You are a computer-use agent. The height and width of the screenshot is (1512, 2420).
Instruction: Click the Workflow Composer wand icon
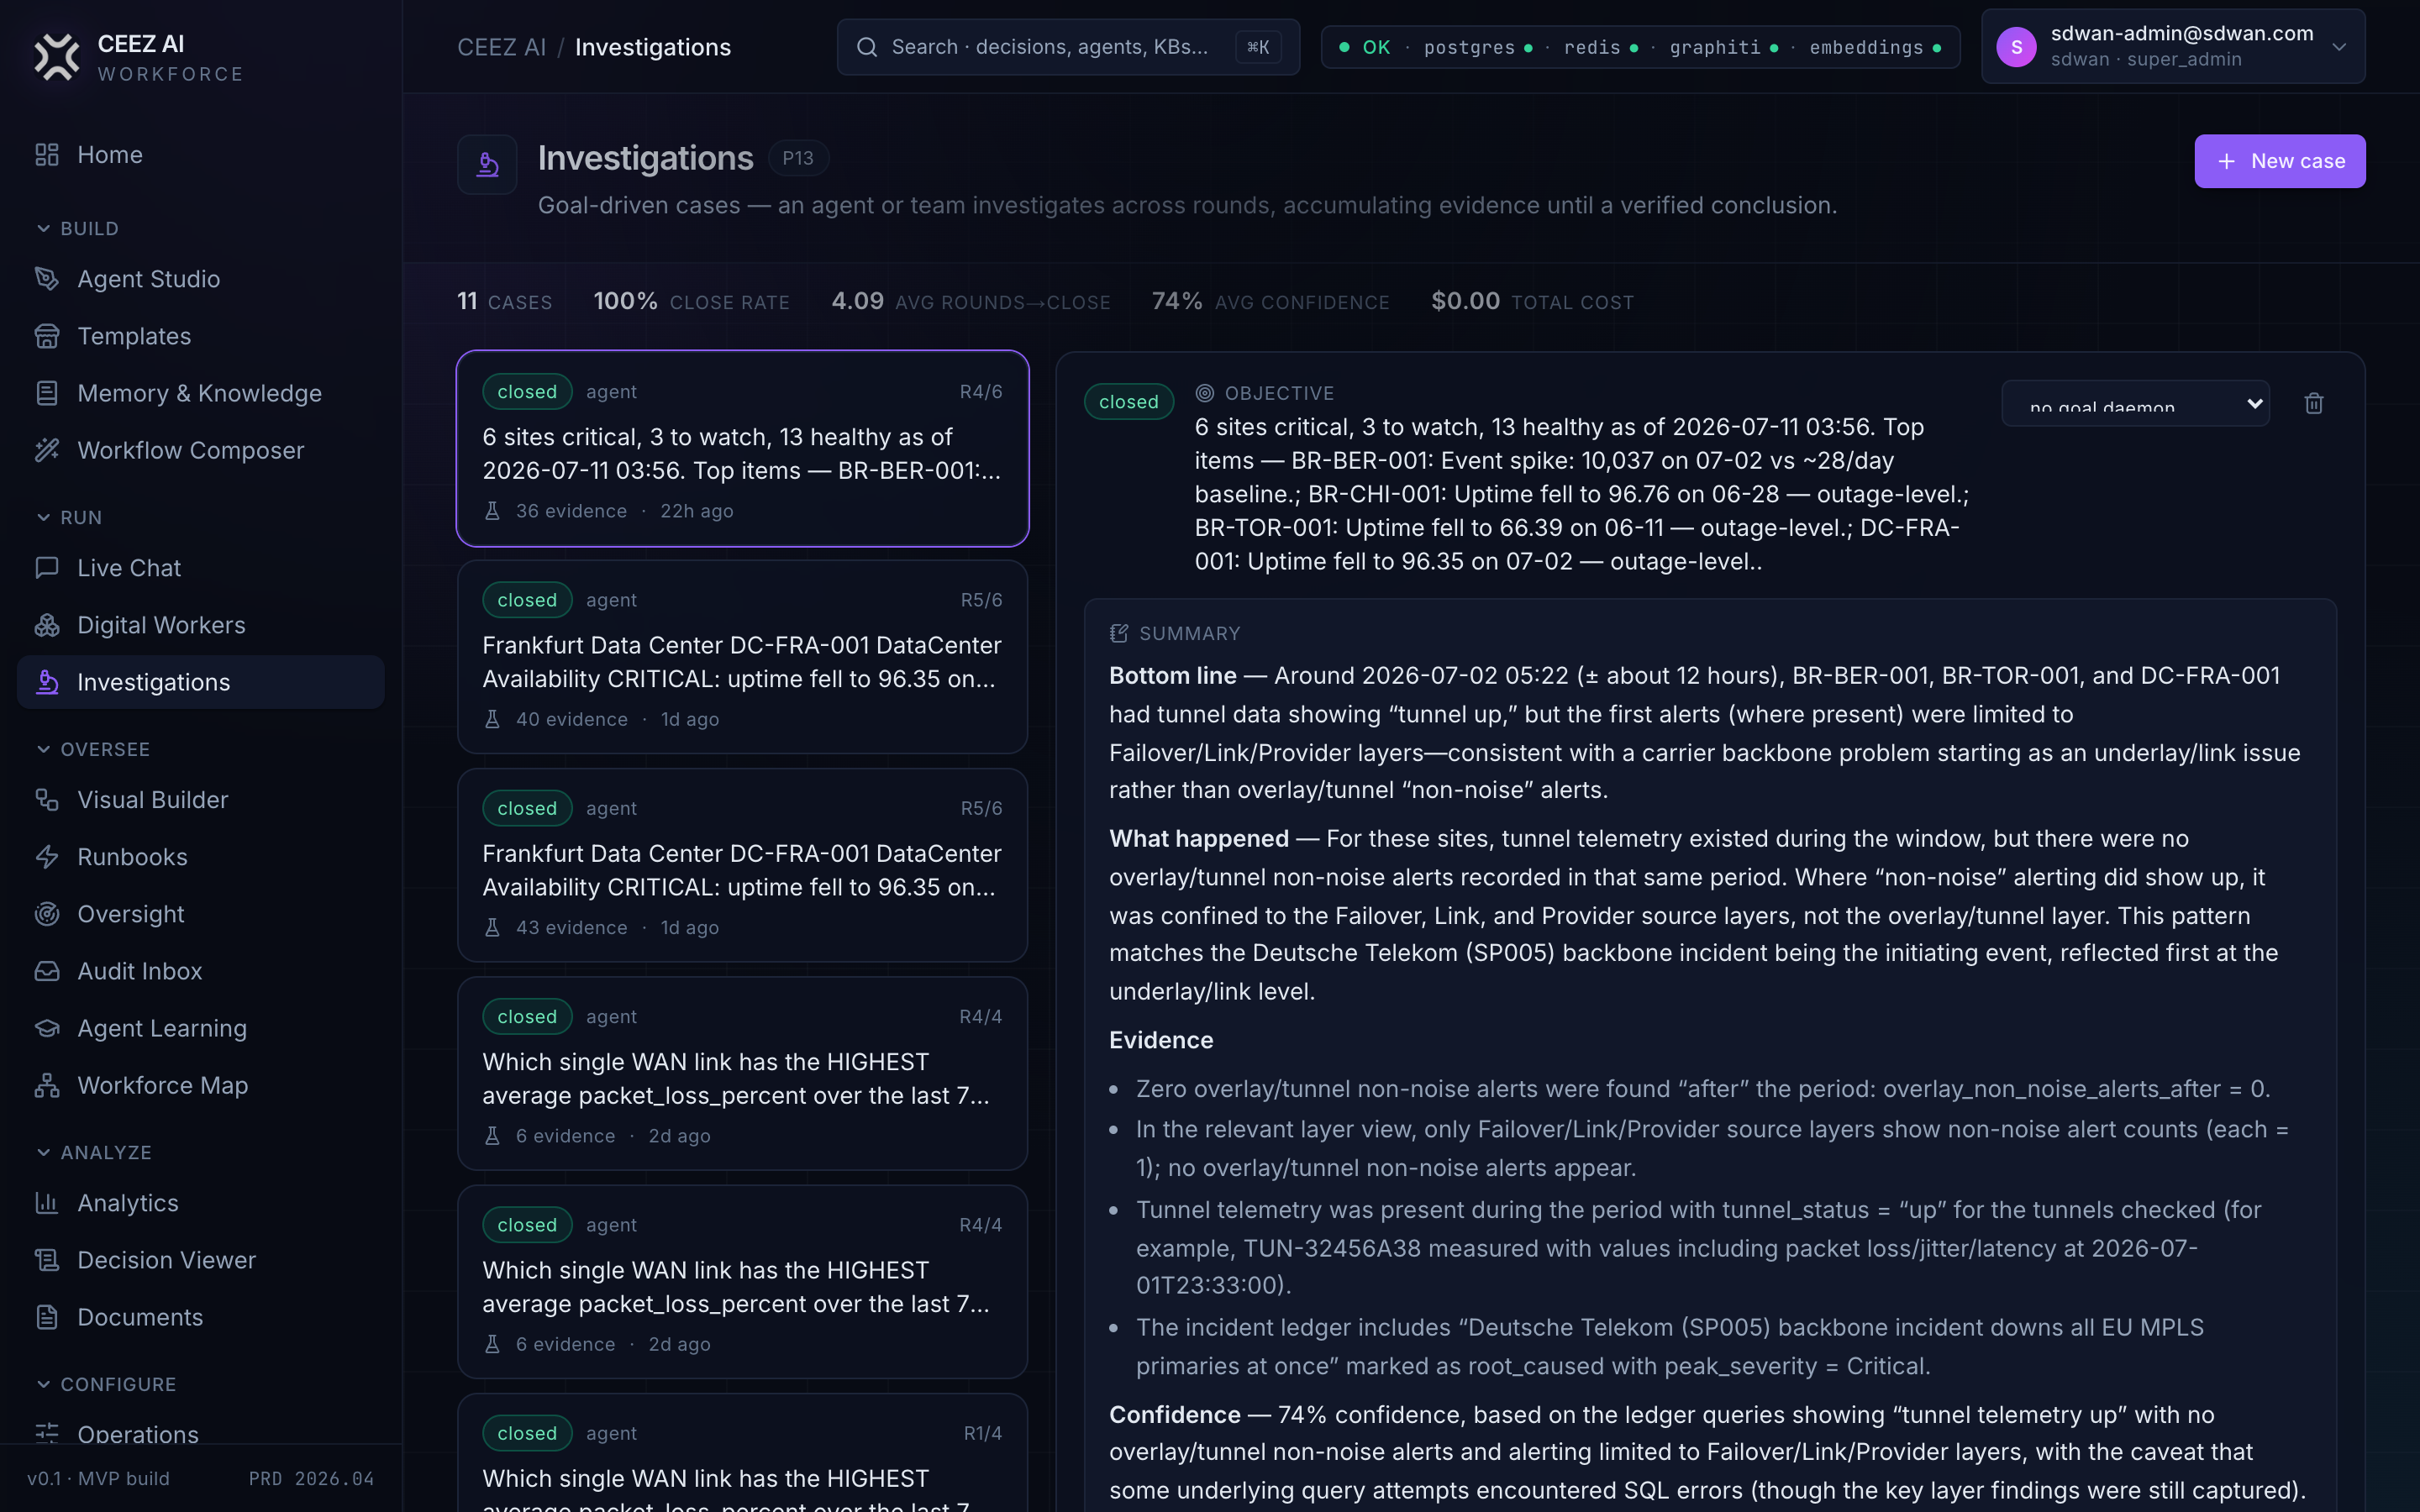point(47,450)
